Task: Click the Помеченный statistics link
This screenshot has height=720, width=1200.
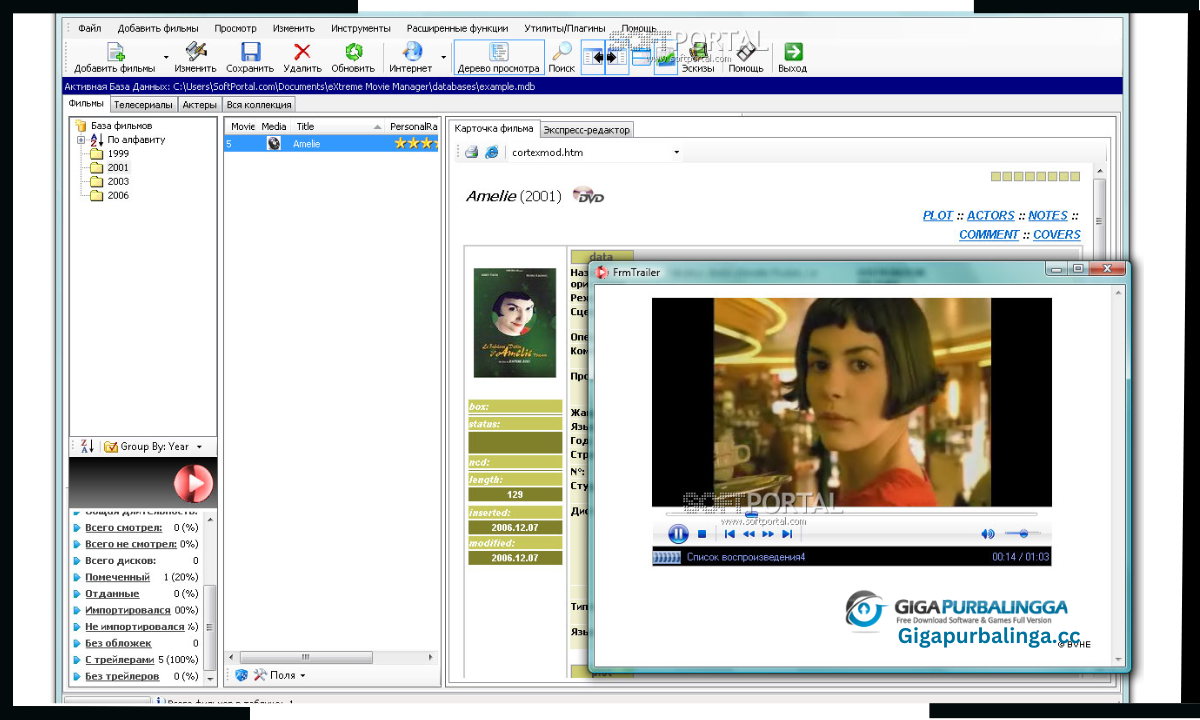Action: point(117,577)
